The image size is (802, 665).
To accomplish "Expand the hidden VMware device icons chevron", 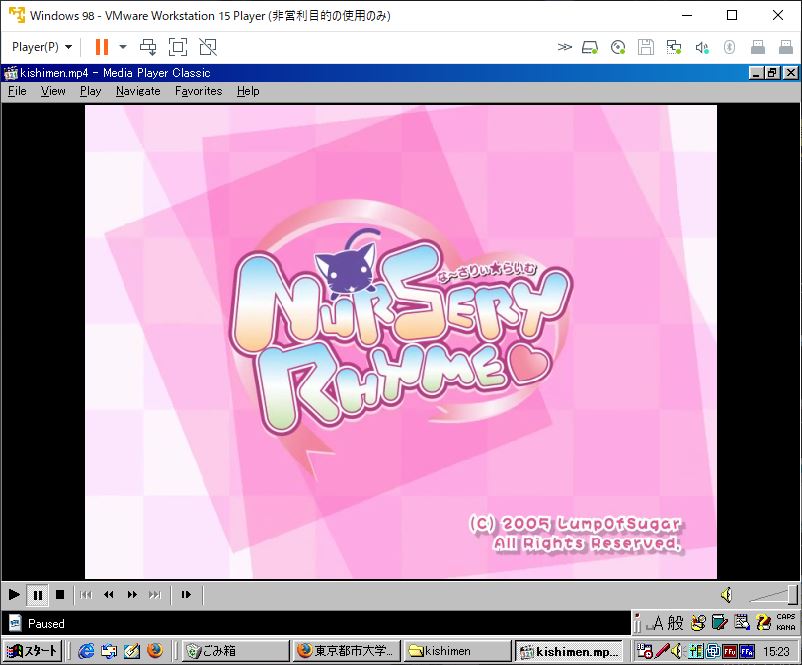I will [564, 47].
